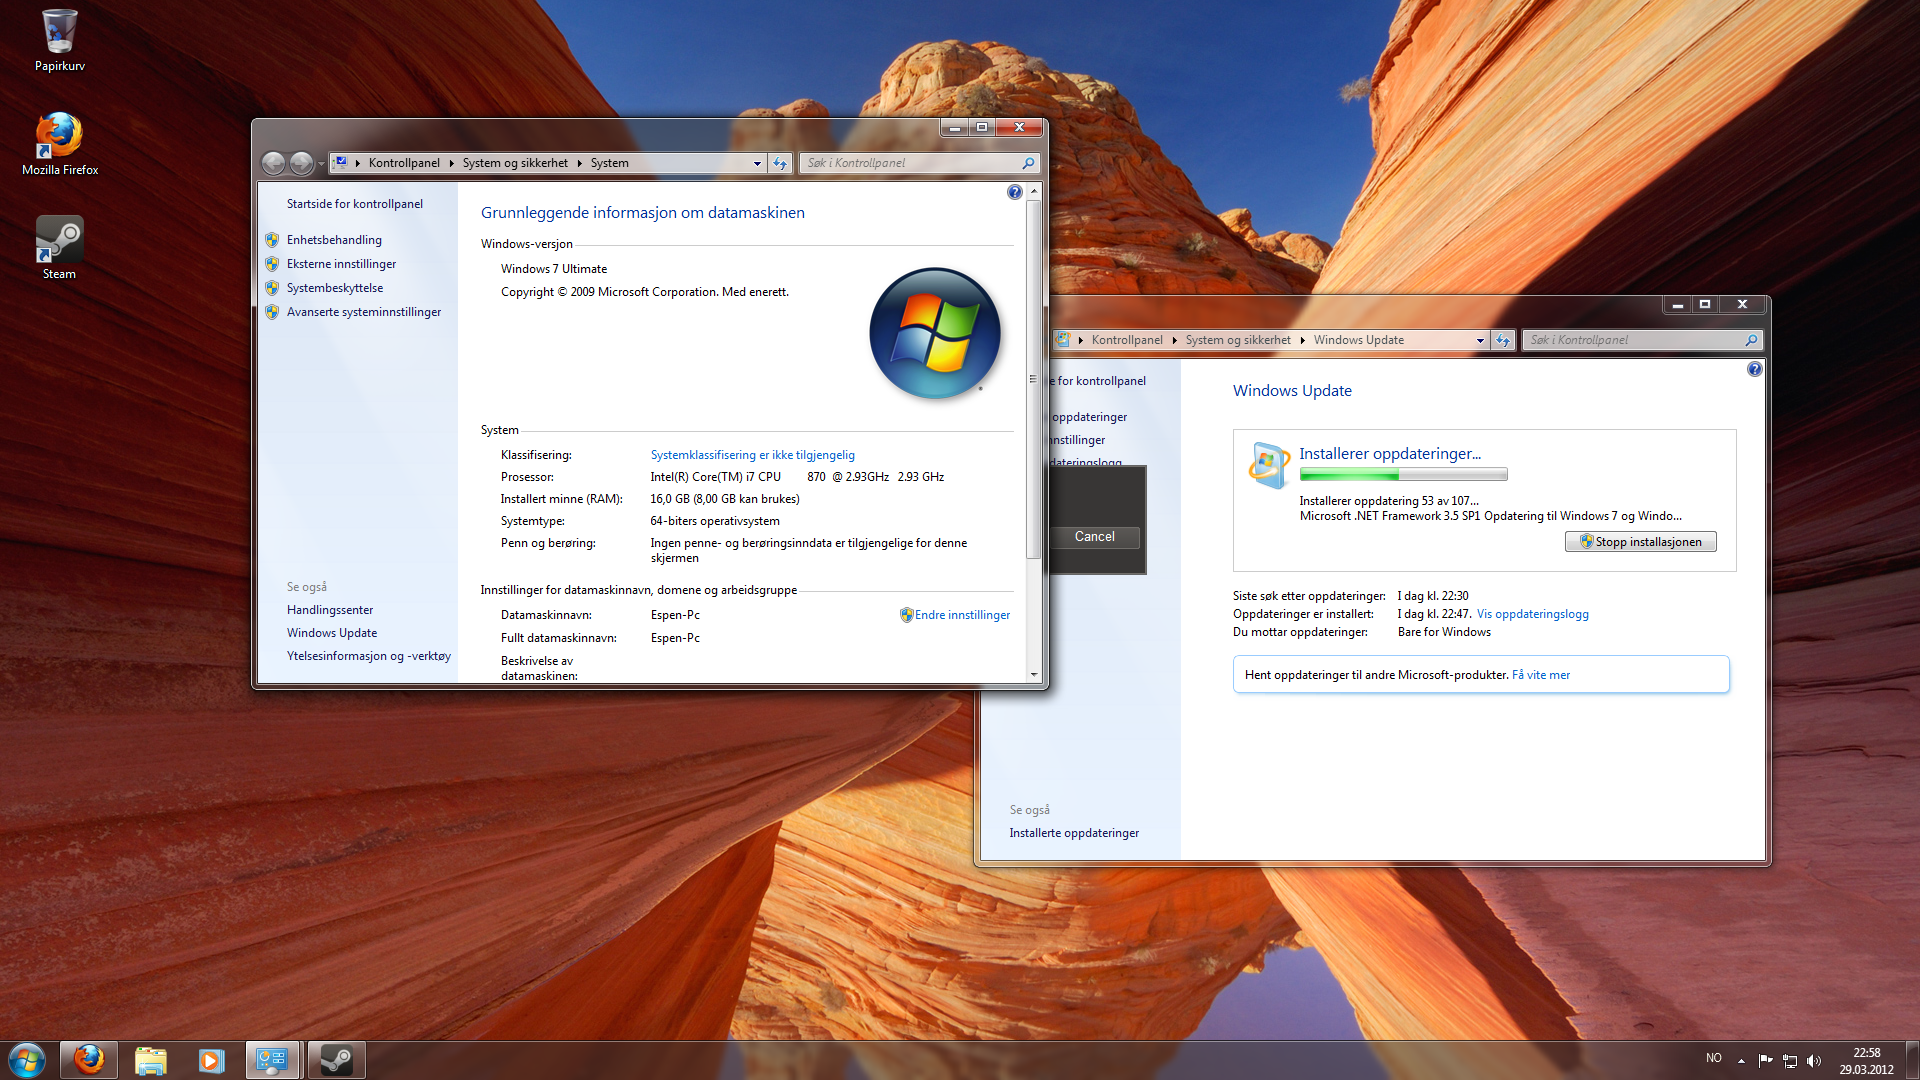This screenshot has width=1920, height=1080.
Task: Open the volume speaker tray icon
Action: [1814, 1061]
